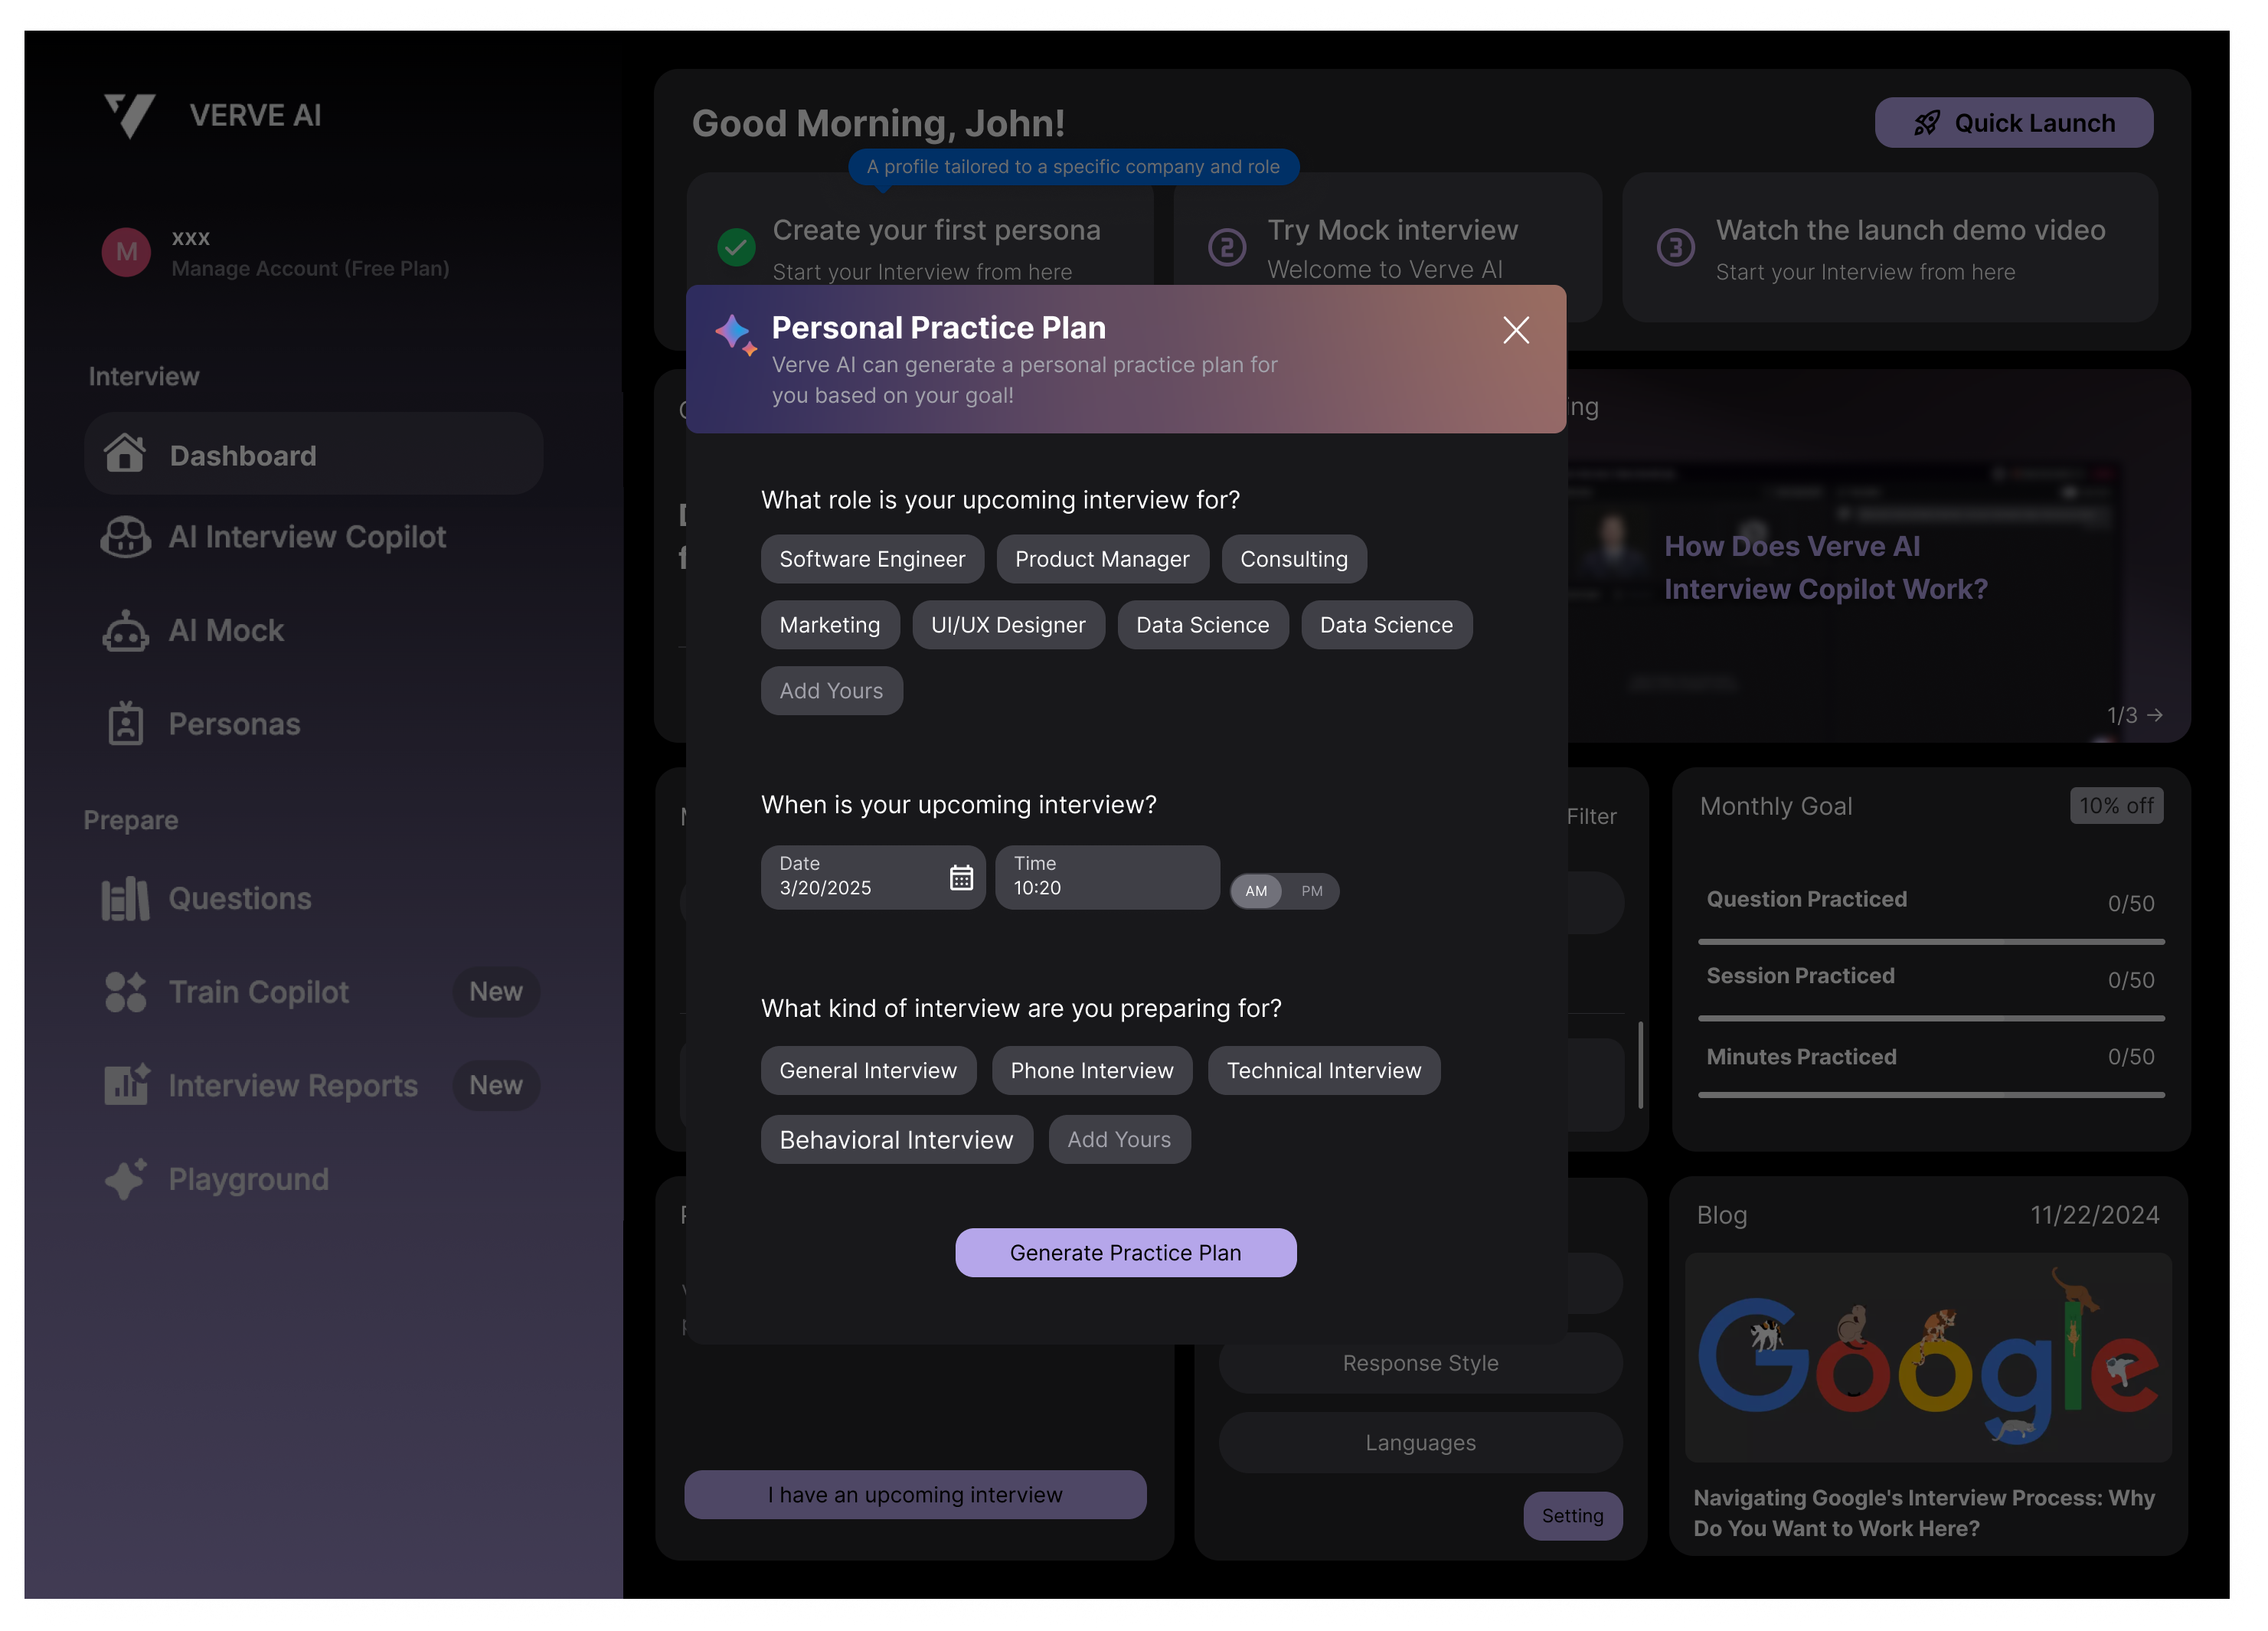The height and width of the screenshot is (1631, 2268).
Task: Click the Question Practiced progress bar
Action: tap(1931, 943)
